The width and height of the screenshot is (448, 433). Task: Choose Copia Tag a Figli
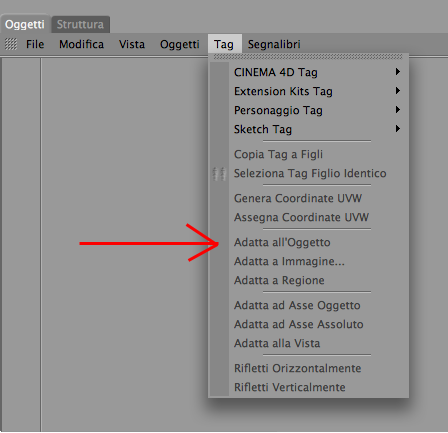[x=278, y=154]
